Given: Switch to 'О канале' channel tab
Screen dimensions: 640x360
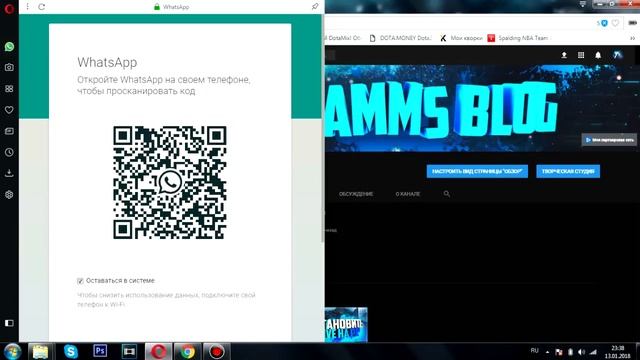Looking at the screenshot, I should [x=407, y=194].
